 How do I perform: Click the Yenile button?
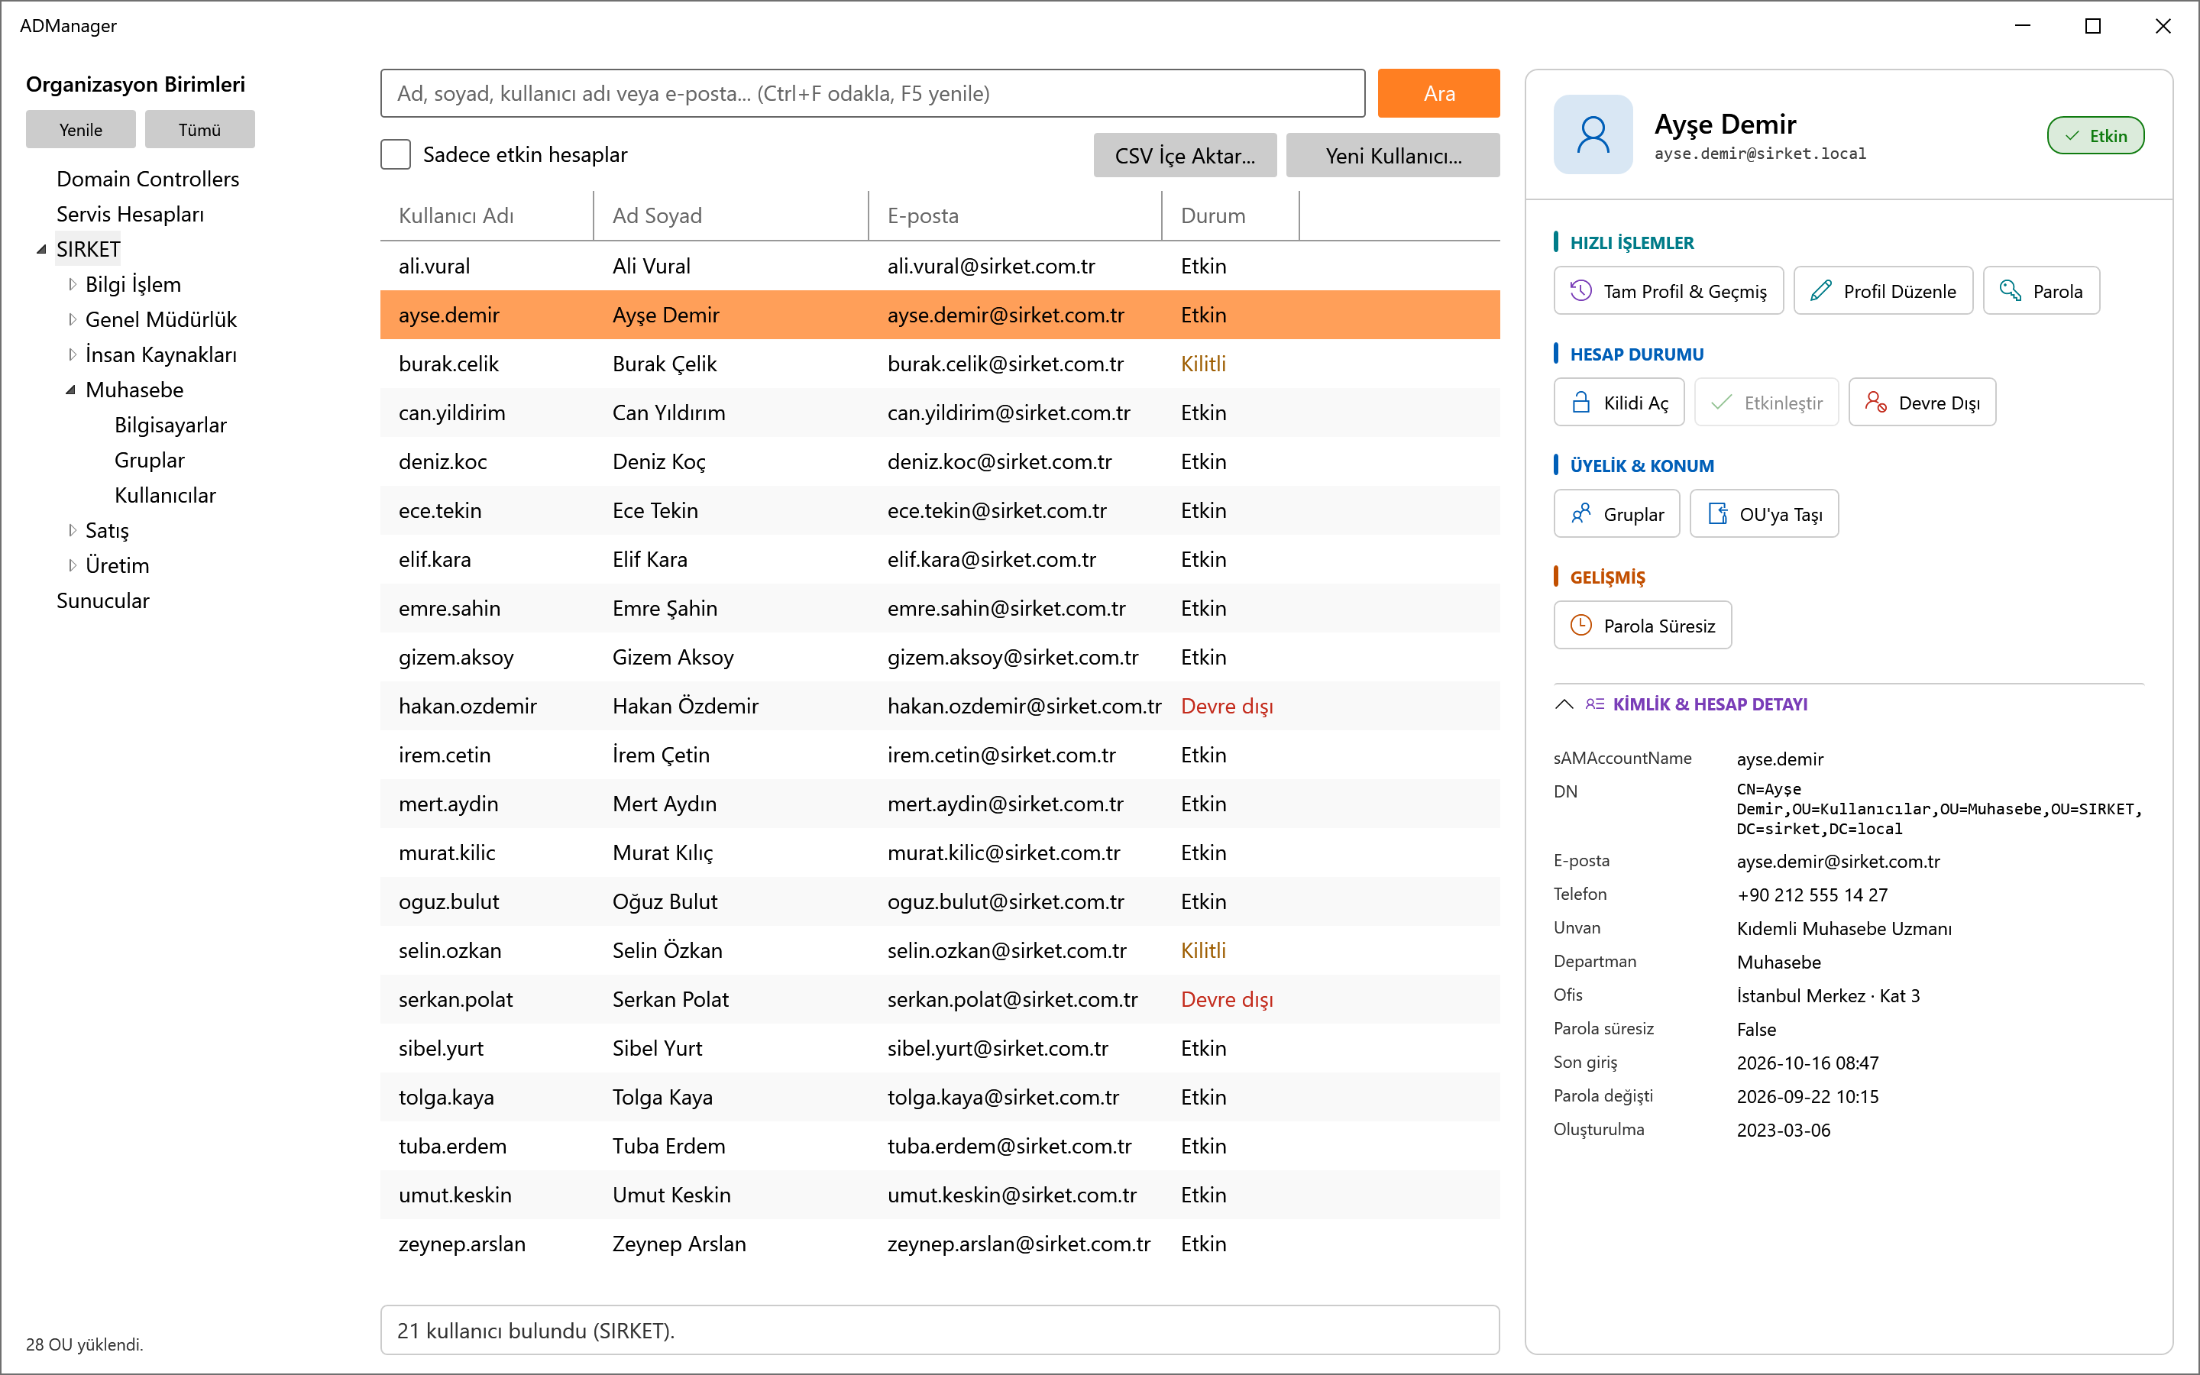(x=81, y=129)
